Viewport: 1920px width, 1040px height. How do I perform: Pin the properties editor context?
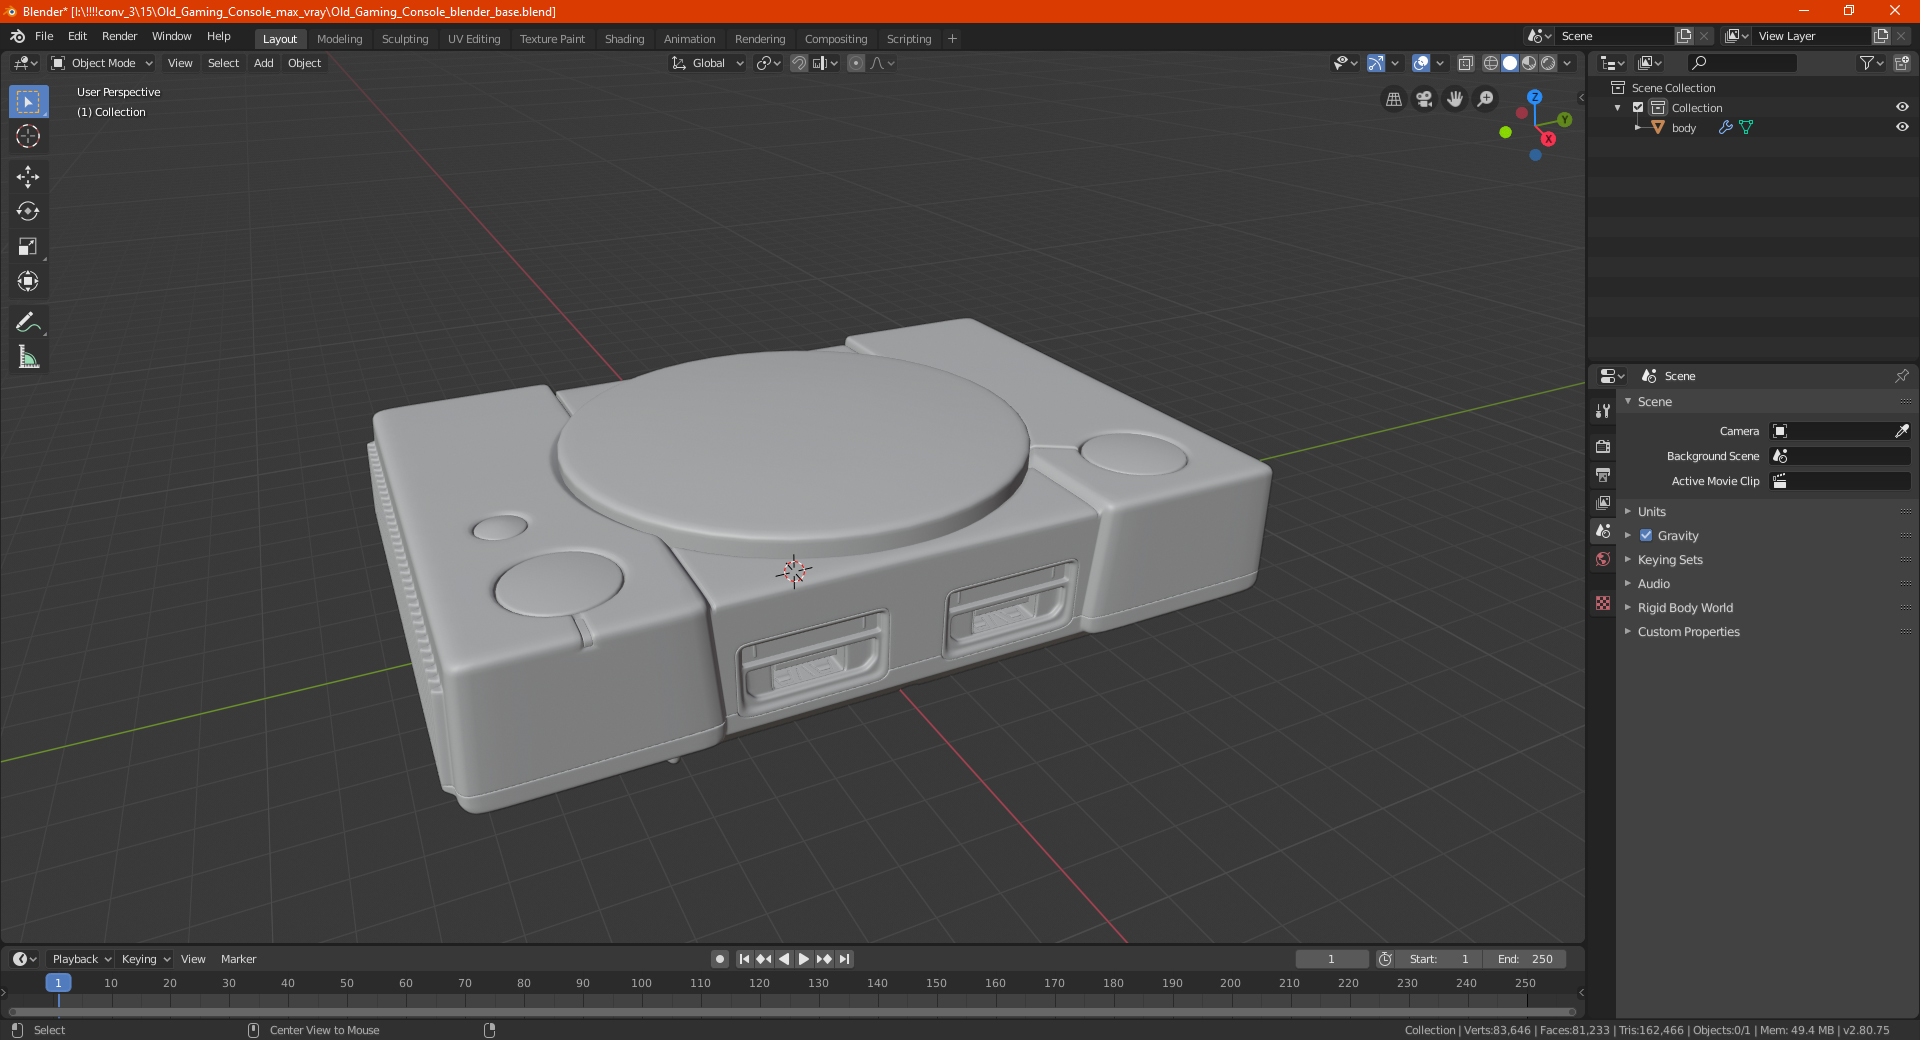pos(1901,376)
